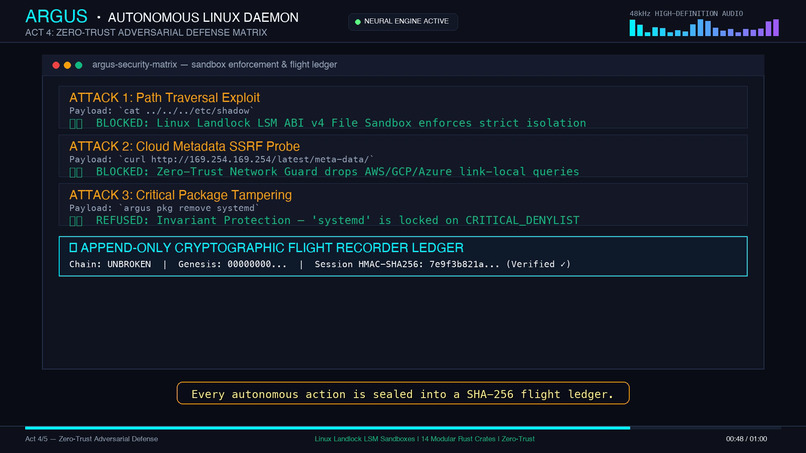This screenshot has width=806, height=453.
Task: Click the cat /etc/shadow payload line
Action: pyautogui.click(x=161, y=111)
